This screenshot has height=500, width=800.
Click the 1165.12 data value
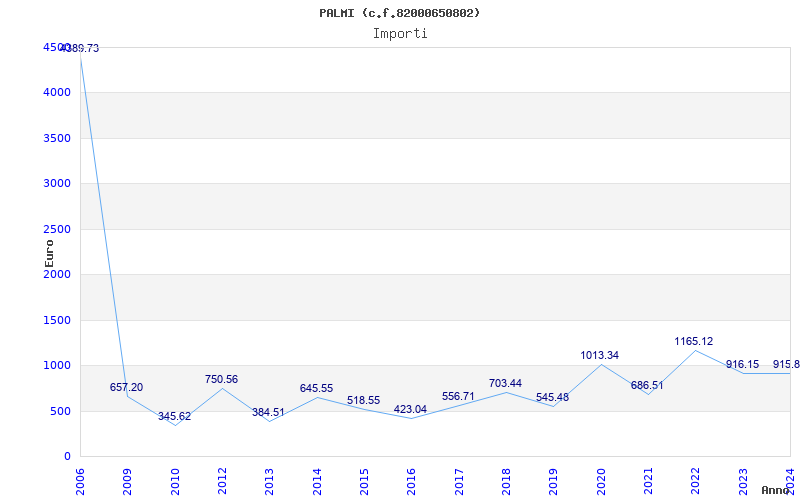click(x=694, y=342)
